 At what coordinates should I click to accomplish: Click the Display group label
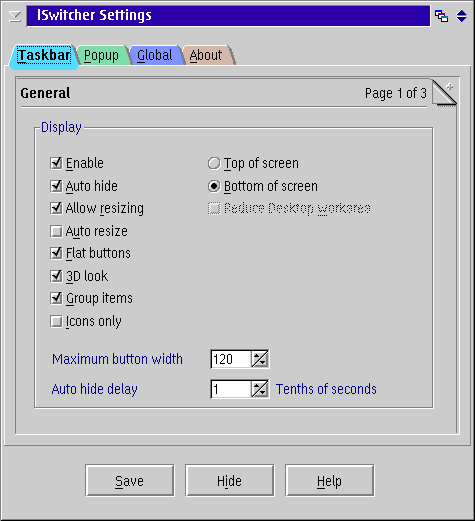point(61,127)
